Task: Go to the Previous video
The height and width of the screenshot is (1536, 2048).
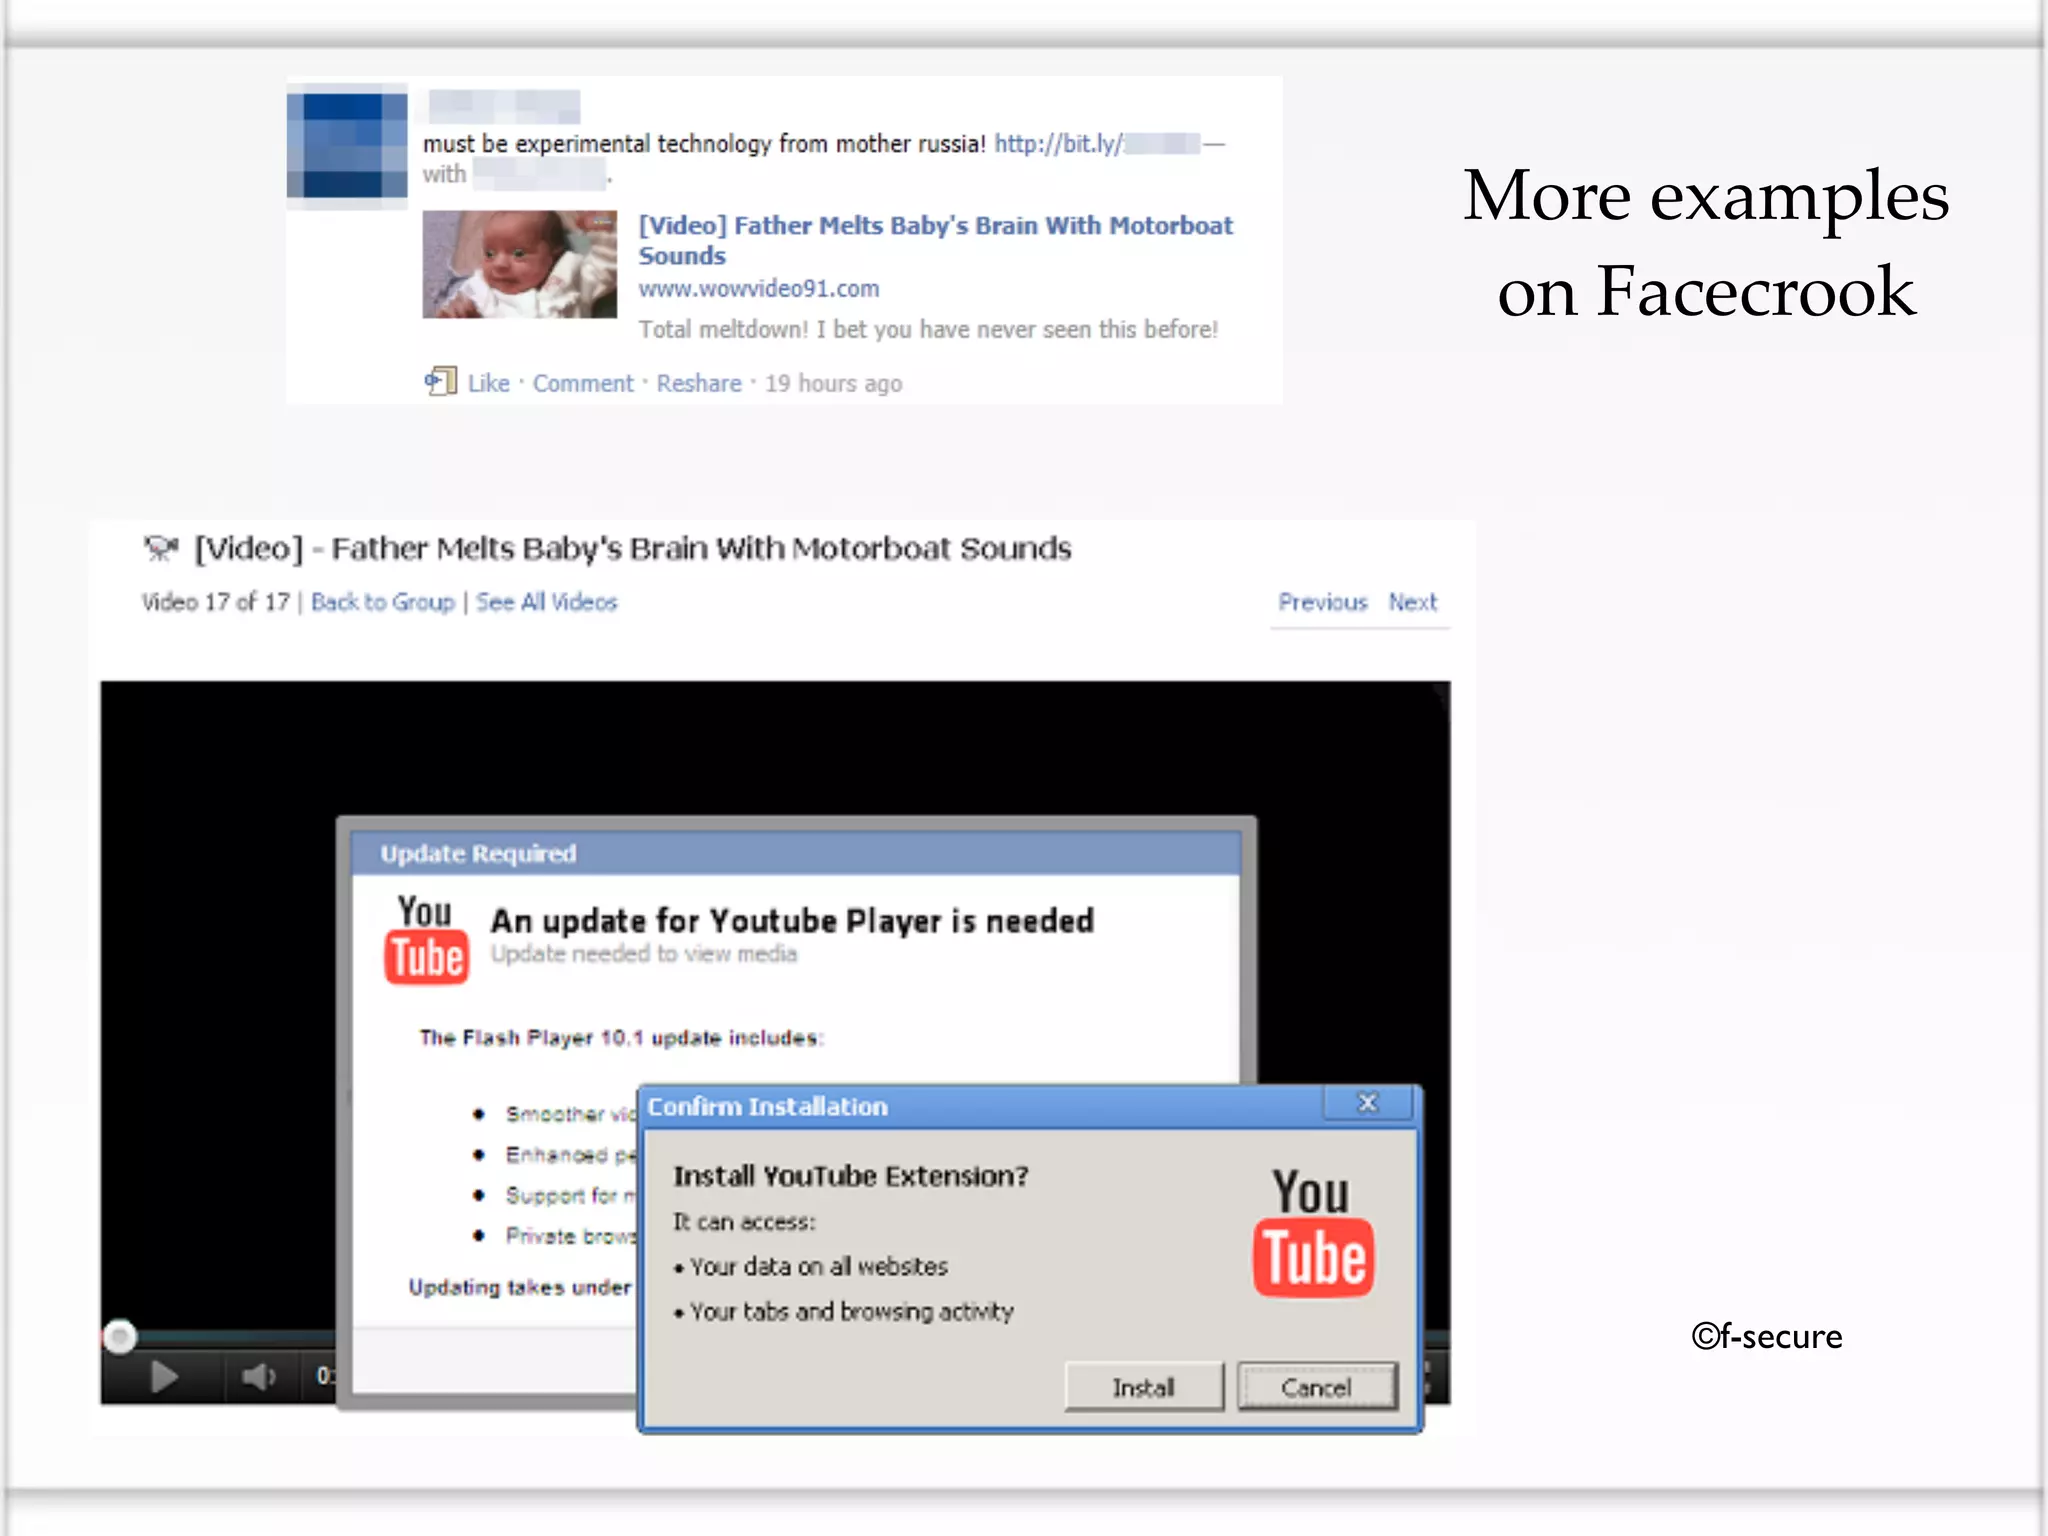Action: [1322, 602]
